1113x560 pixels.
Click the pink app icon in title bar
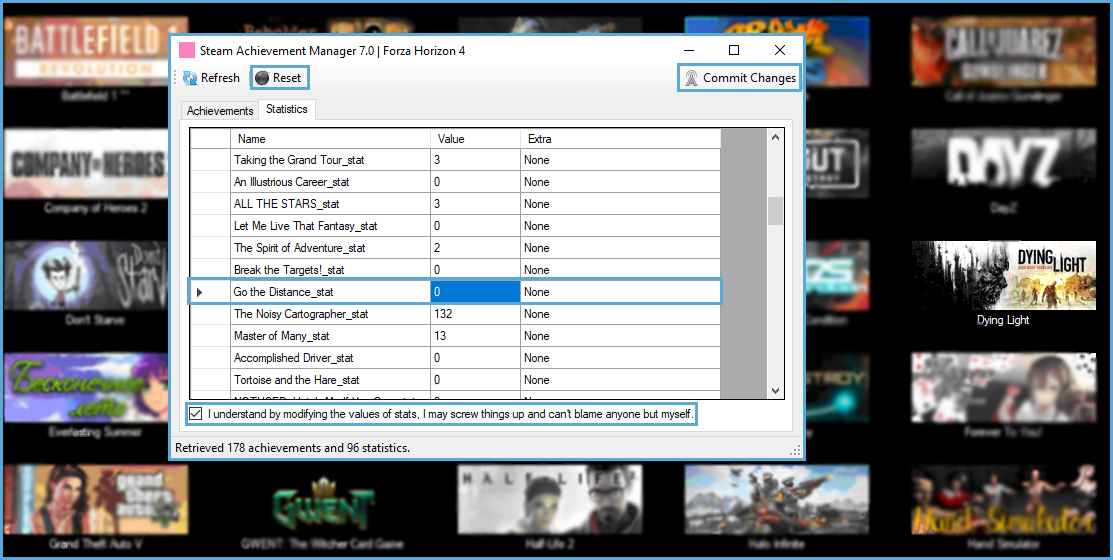tap(187, 50)
